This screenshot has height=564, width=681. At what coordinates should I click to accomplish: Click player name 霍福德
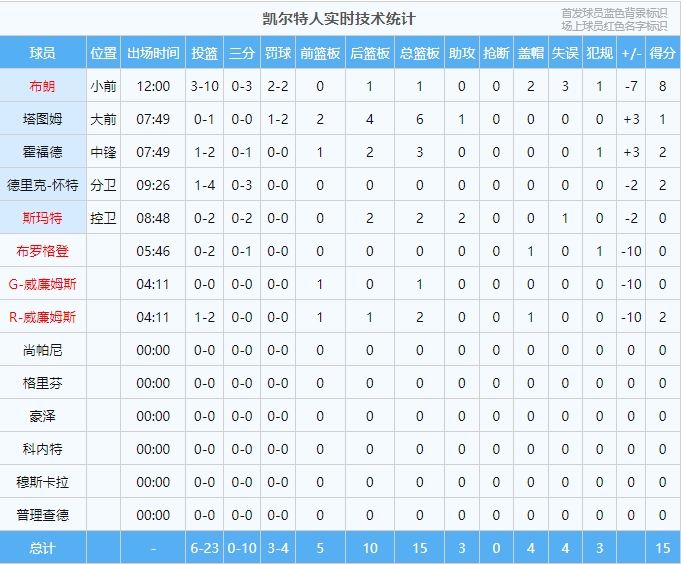[x=43, y=152]
